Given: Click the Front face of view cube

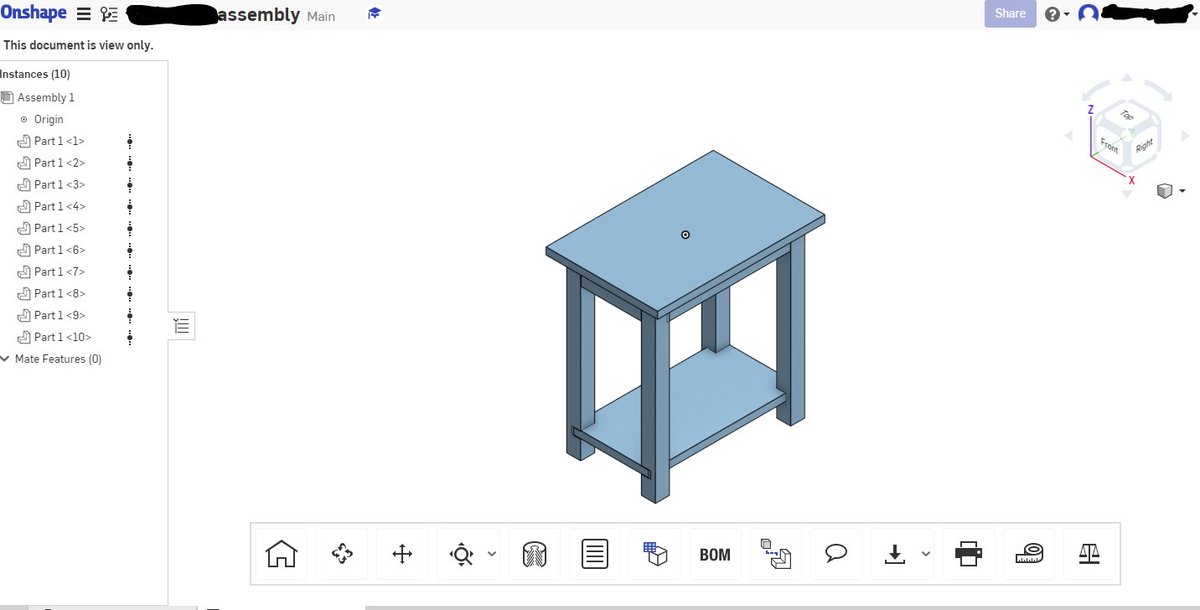Looking at the screenshot, I should click(1110, 146).
